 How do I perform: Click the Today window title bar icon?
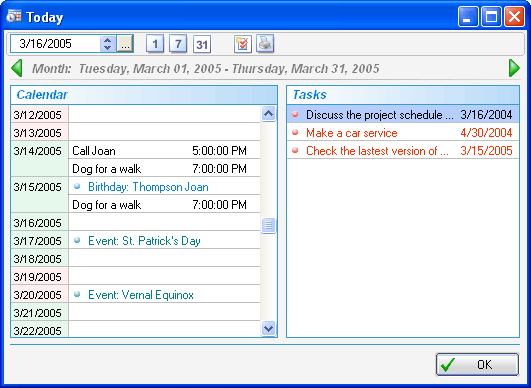point(14,17)
